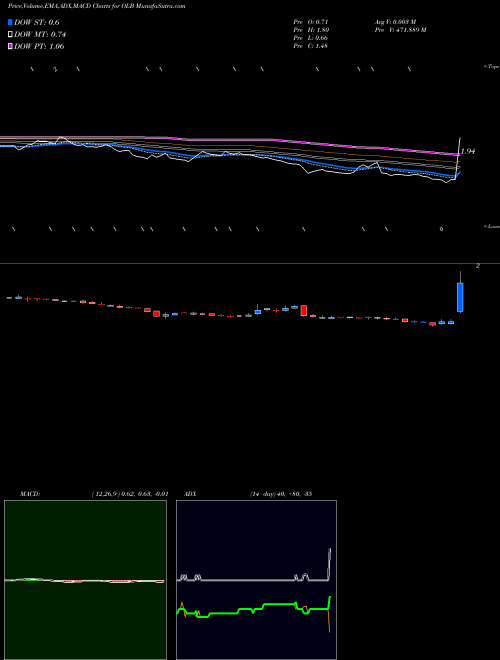Click the ADX (14 day) values text

click(x=280, y=494)
